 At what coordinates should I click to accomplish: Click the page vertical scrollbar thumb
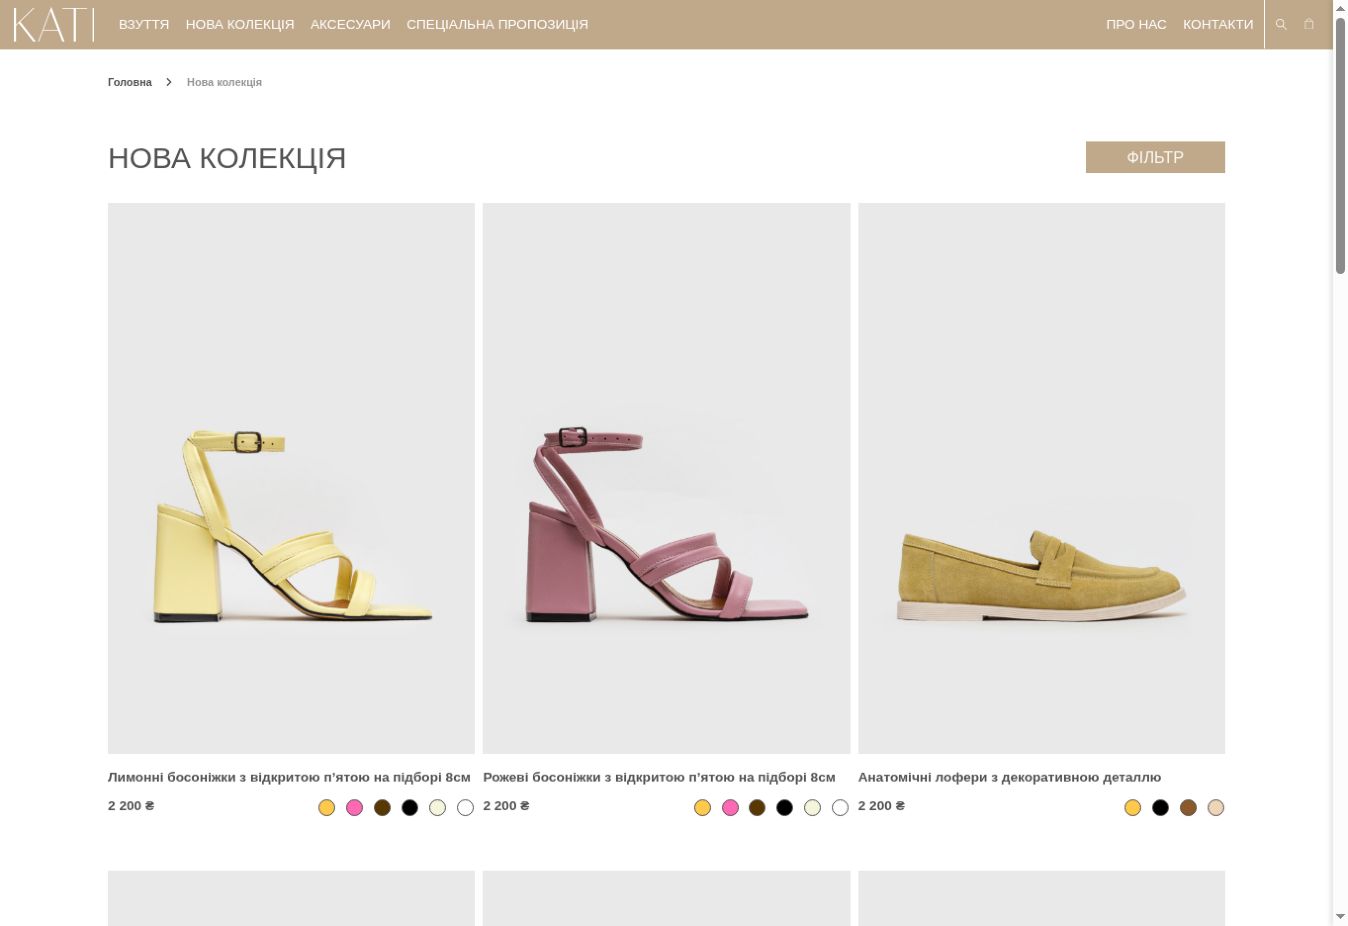1340,145
